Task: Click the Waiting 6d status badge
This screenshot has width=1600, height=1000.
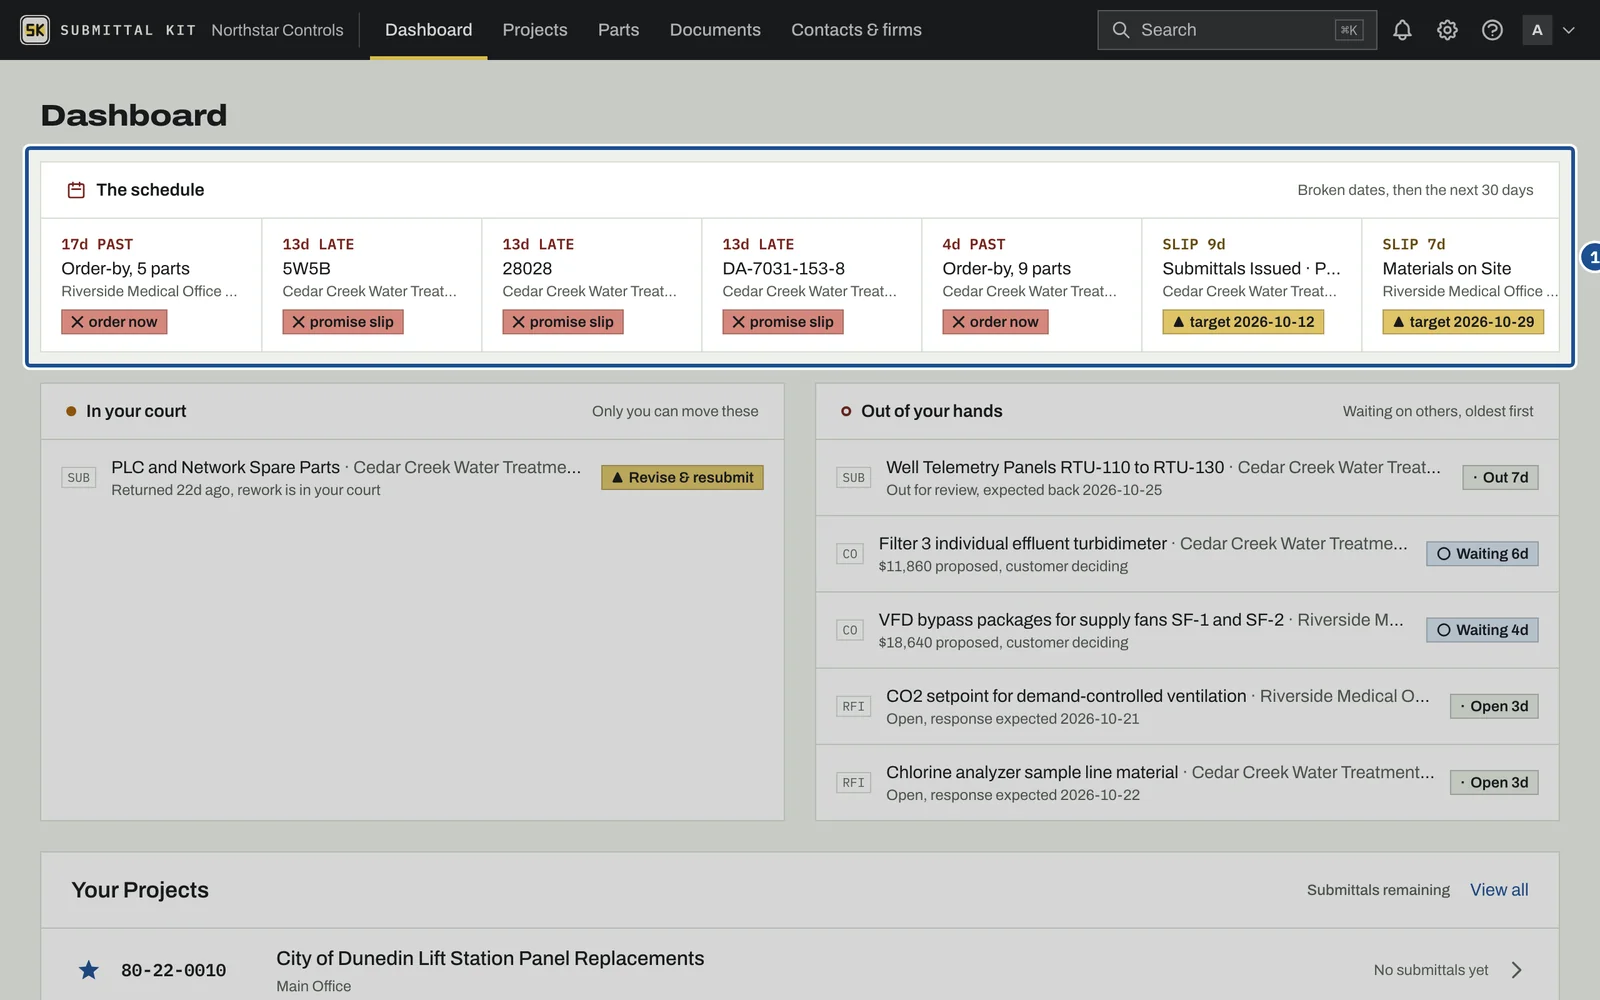Action: 1482,554
